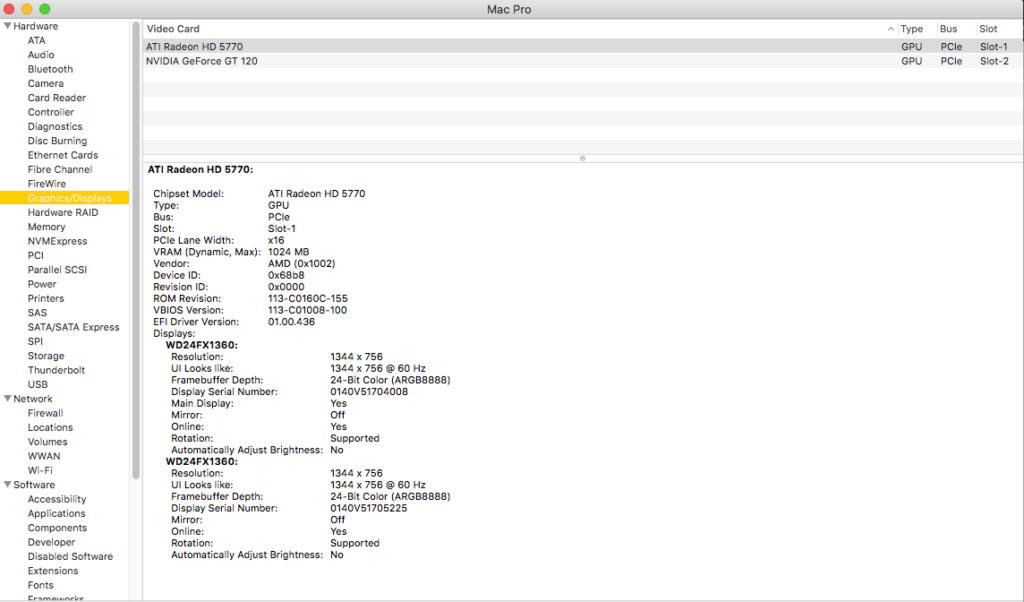Open NVMExpress in the sidebar

tap(57, 242)
